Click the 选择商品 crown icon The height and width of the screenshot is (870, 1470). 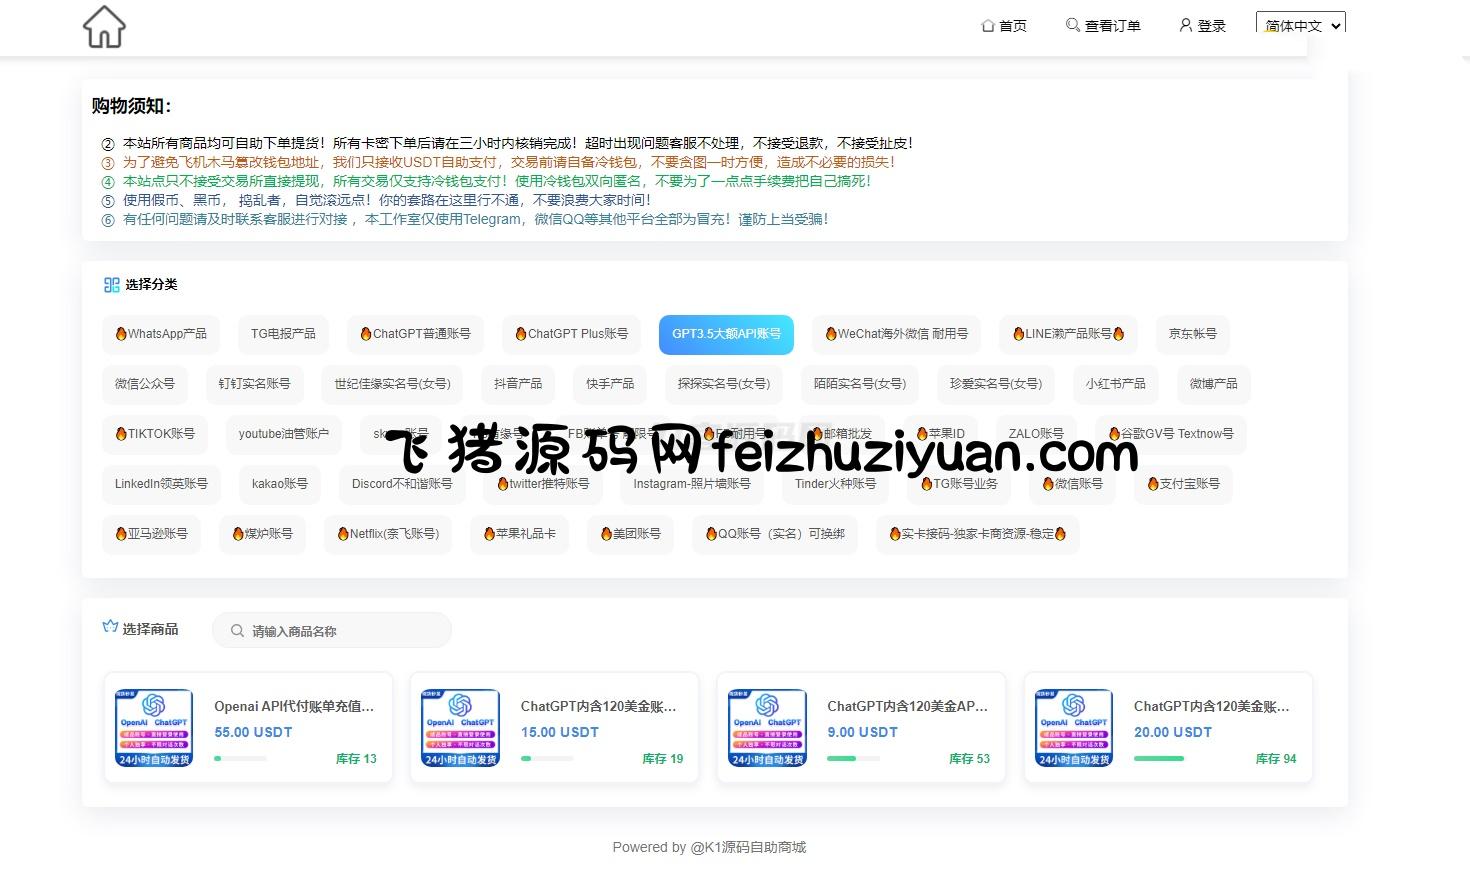[110, 627]
